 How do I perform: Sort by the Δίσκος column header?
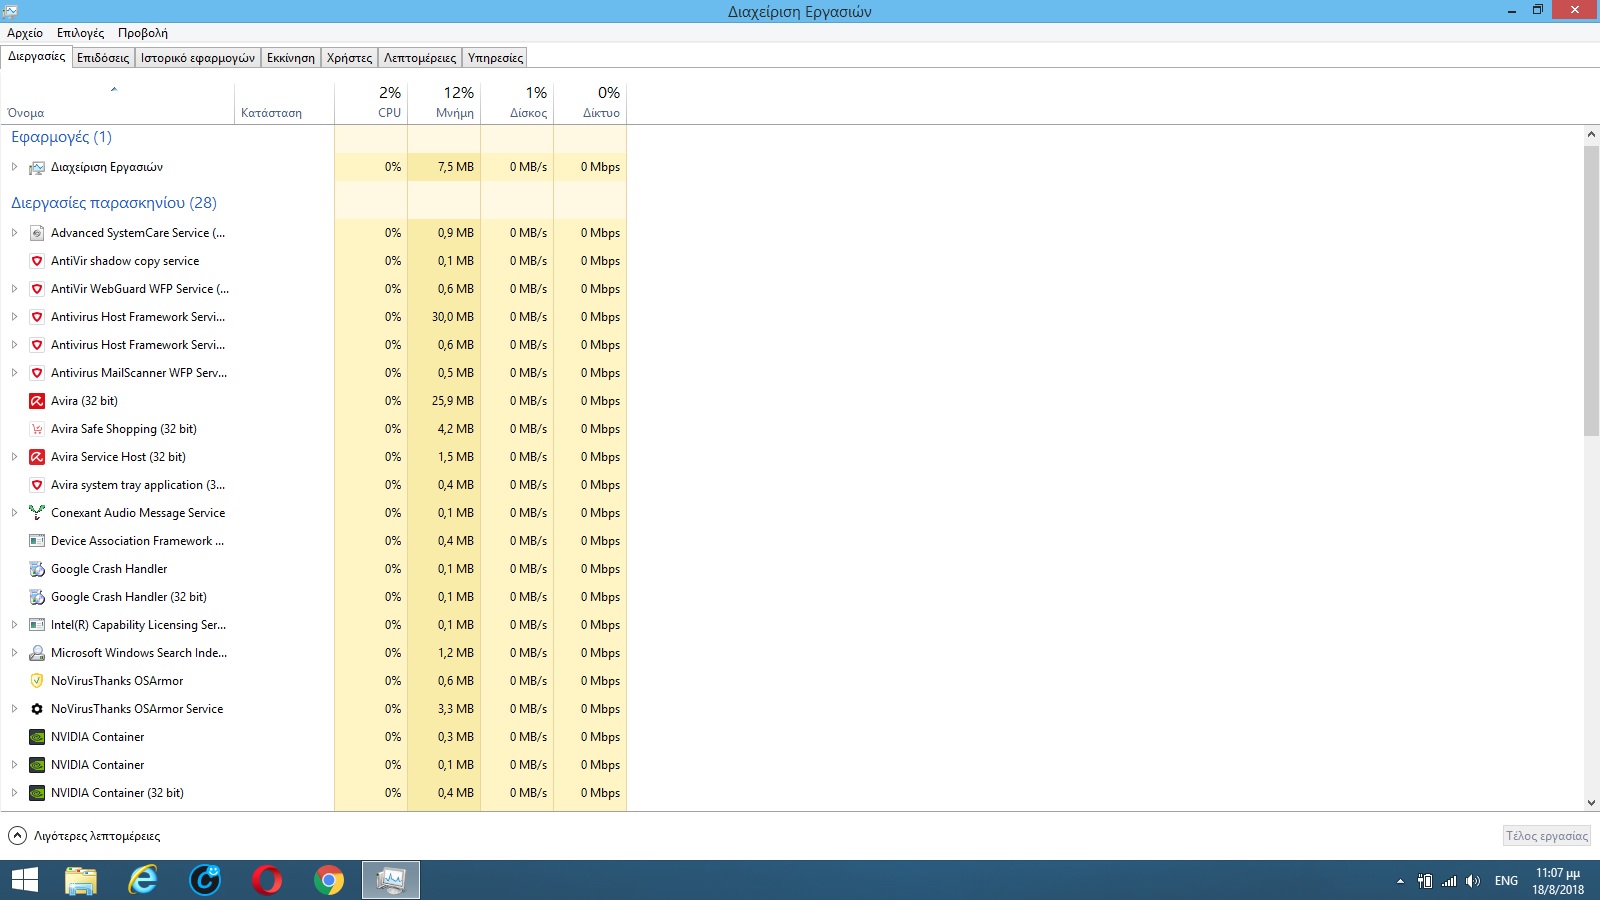tap(517, 101)
